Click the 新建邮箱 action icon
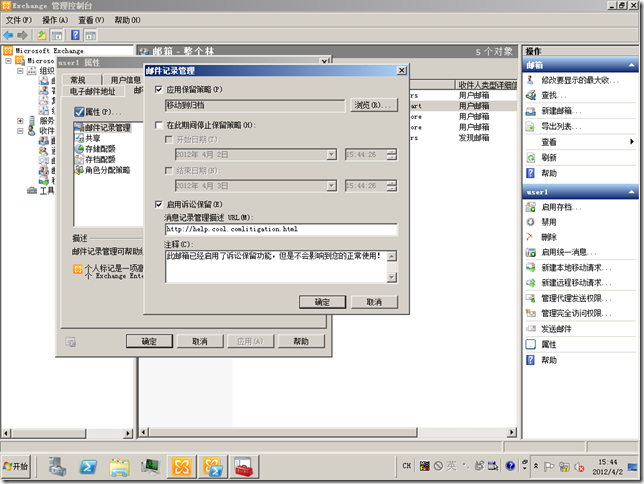This screenshot has height=484, width=644. pos(532,111)
